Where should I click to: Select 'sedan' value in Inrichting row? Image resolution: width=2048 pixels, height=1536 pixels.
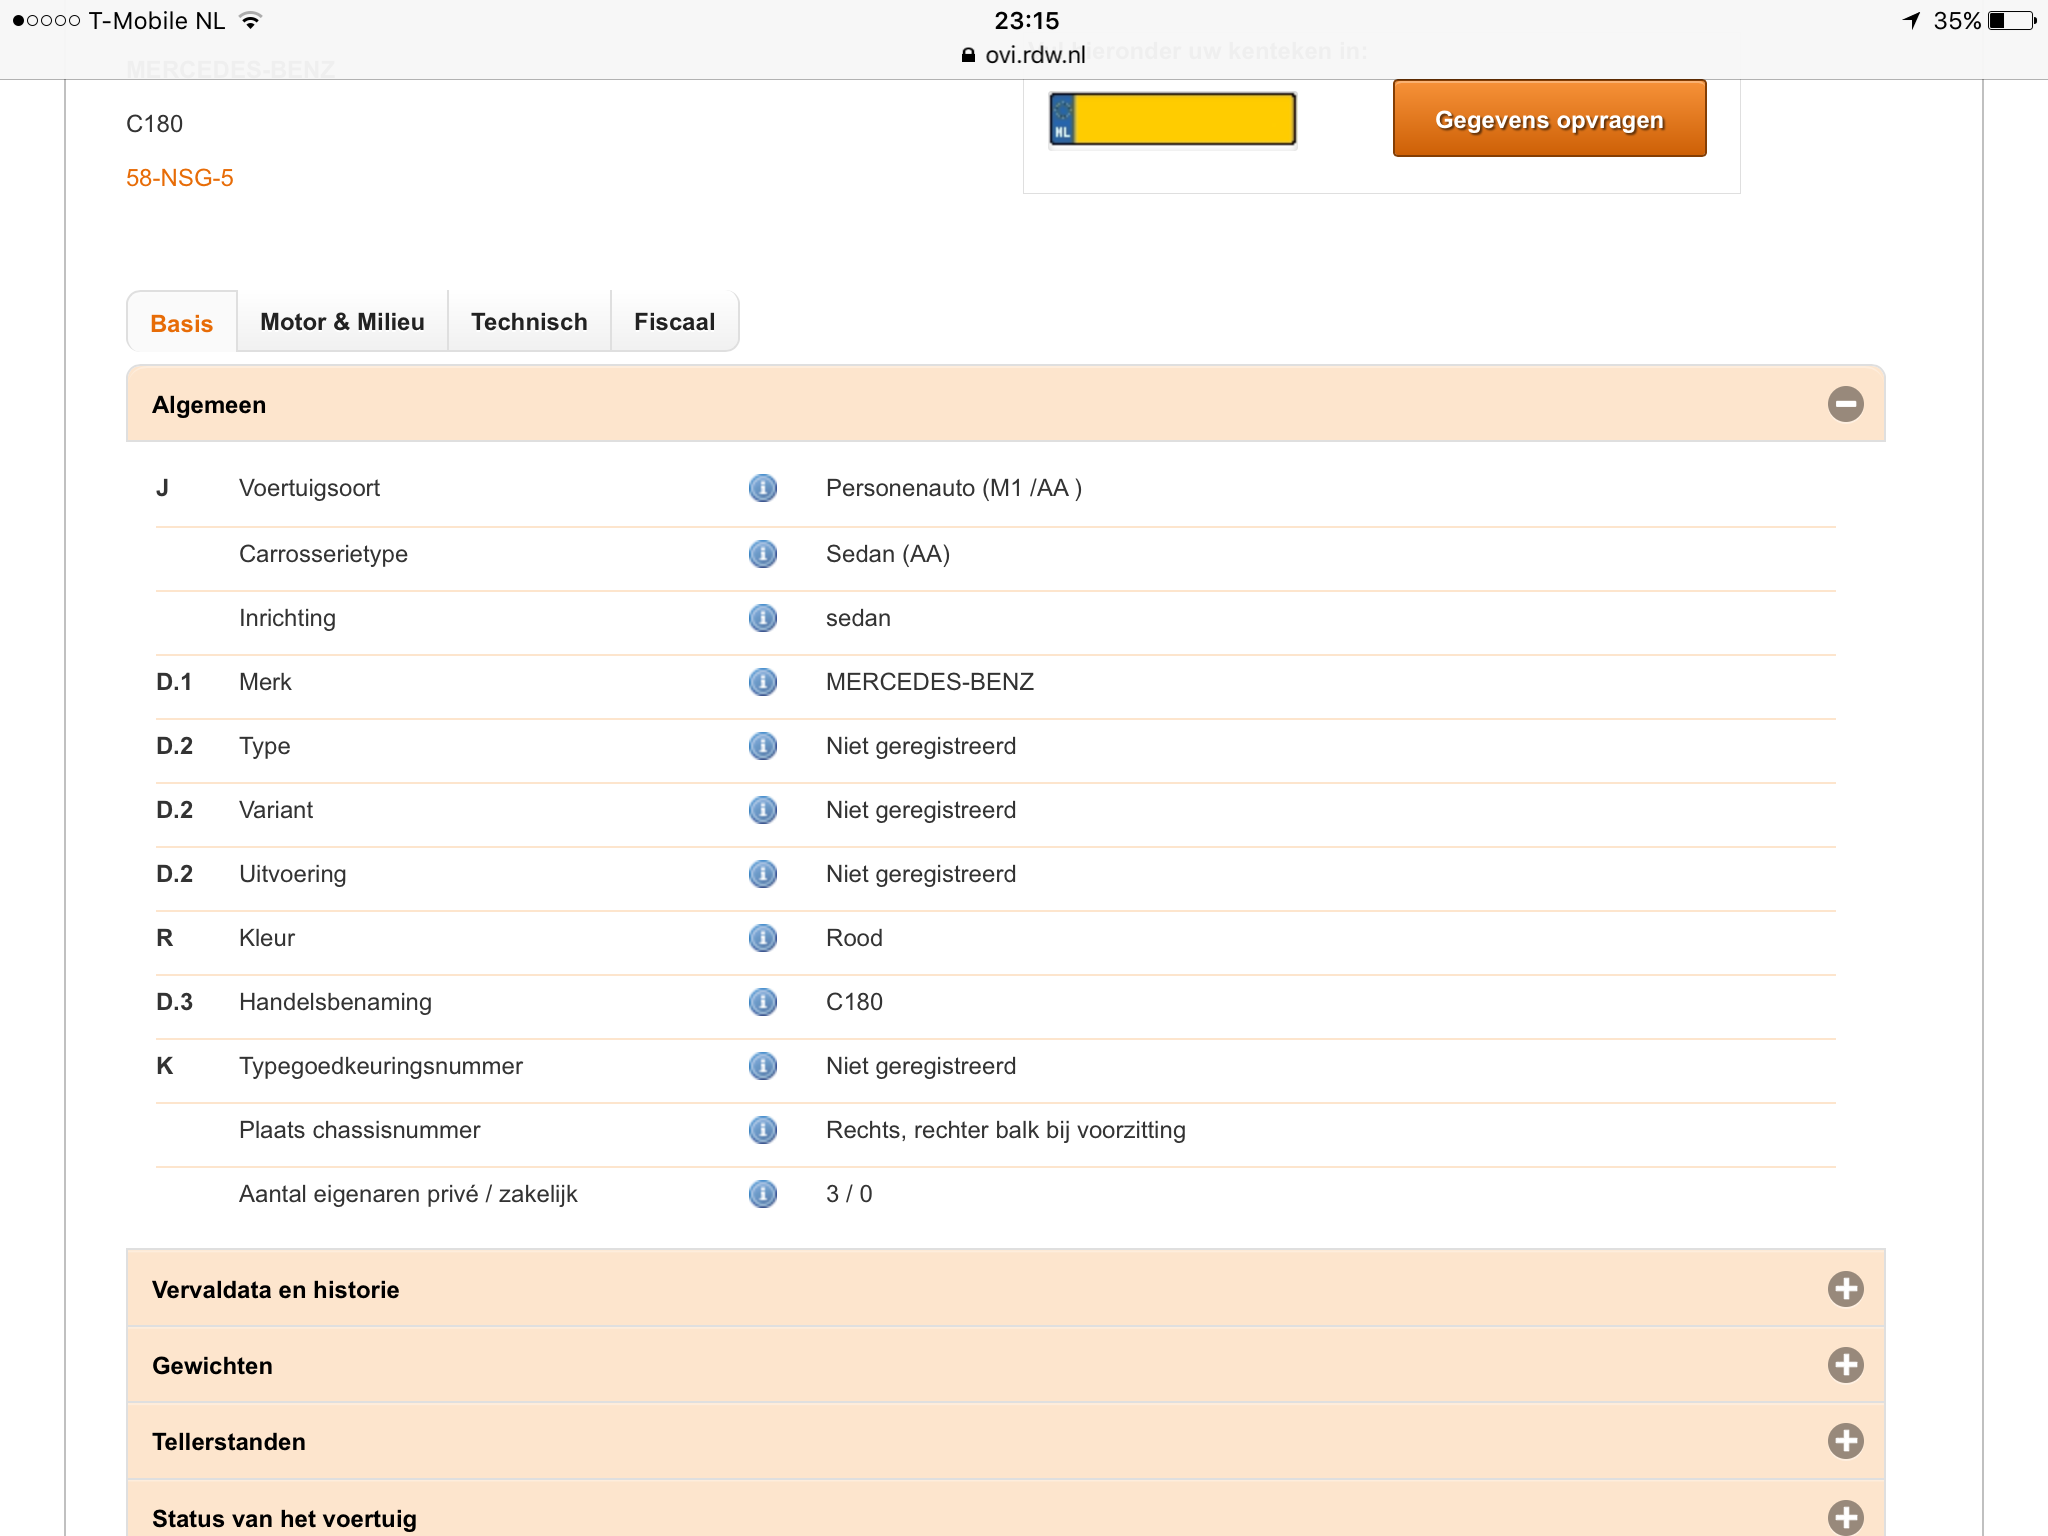coord(858,618)
